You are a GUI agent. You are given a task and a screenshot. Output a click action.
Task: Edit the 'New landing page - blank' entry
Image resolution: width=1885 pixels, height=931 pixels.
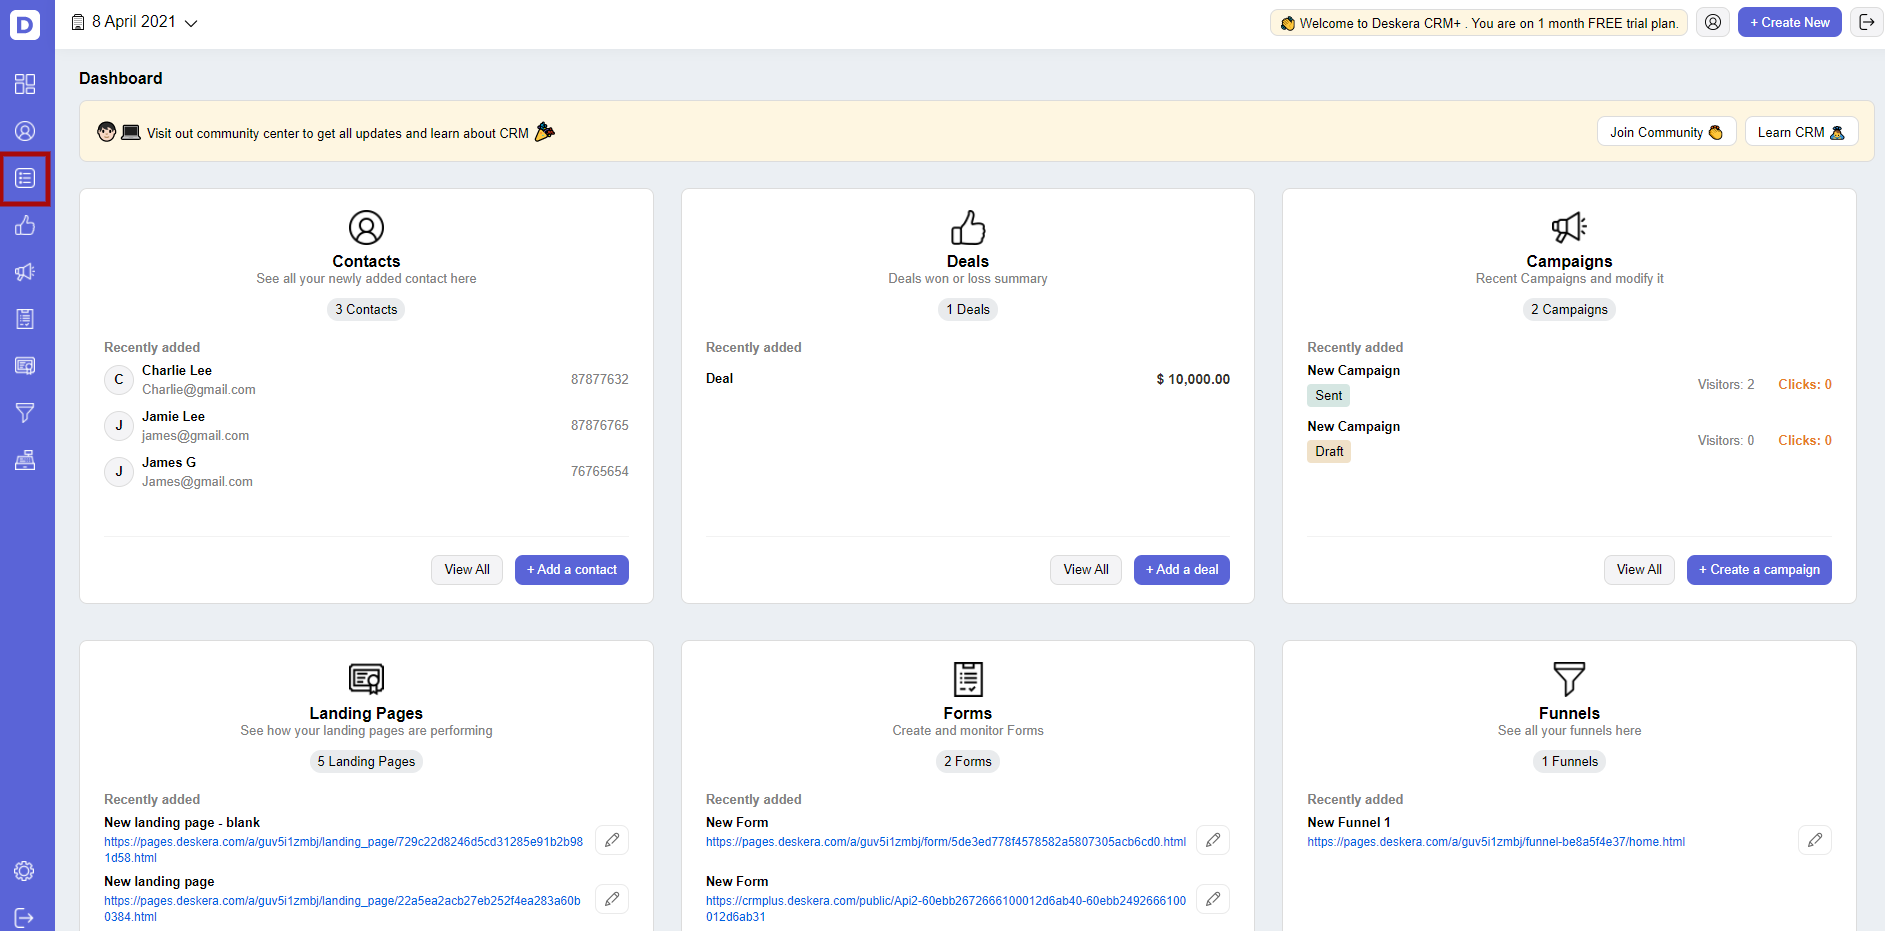coord(612,840)
